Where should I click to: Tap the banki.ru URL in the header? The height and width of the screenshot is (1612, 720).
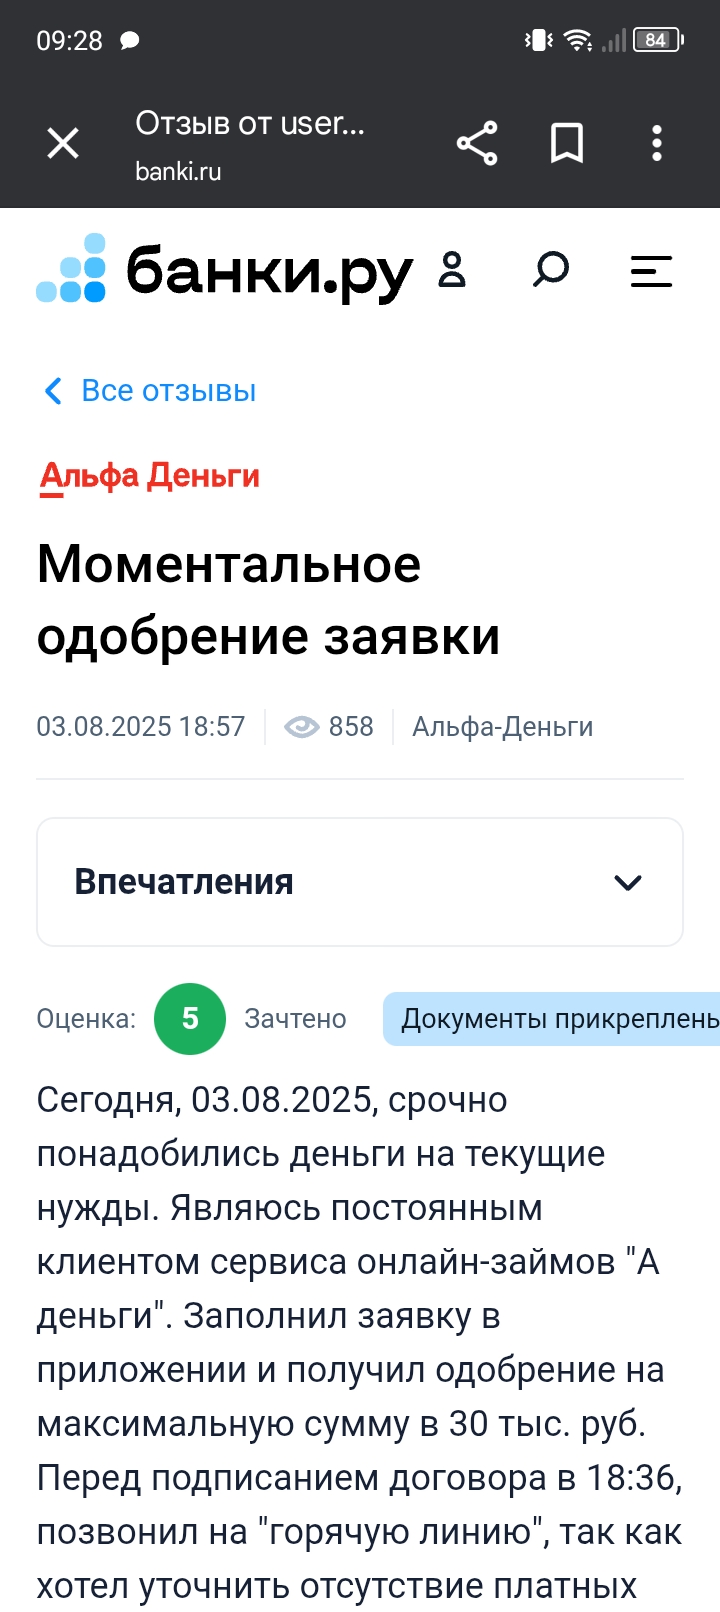(x=178, y=171)
